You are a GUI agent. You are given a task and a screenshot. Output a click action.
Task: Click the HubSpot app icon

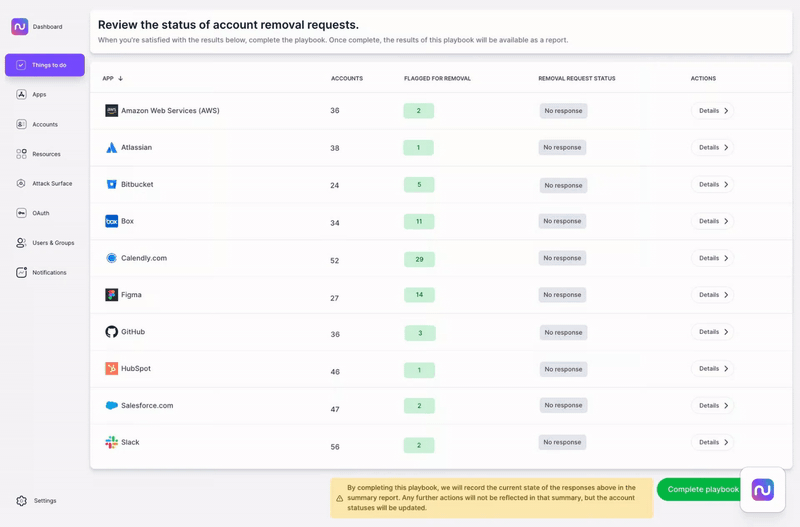pos(112,369)
